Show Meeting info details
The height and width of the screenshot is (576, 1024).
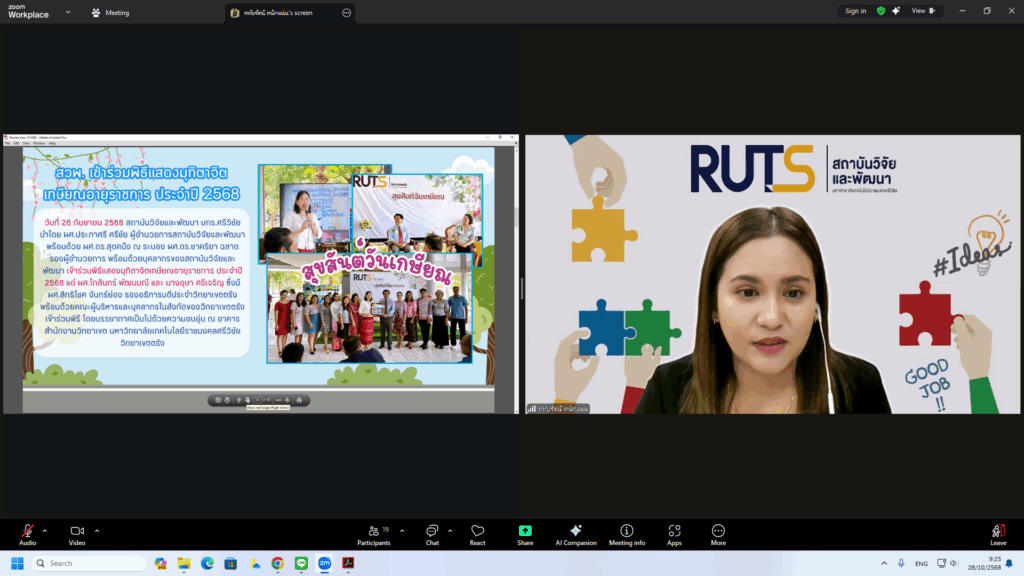point(627,534)
